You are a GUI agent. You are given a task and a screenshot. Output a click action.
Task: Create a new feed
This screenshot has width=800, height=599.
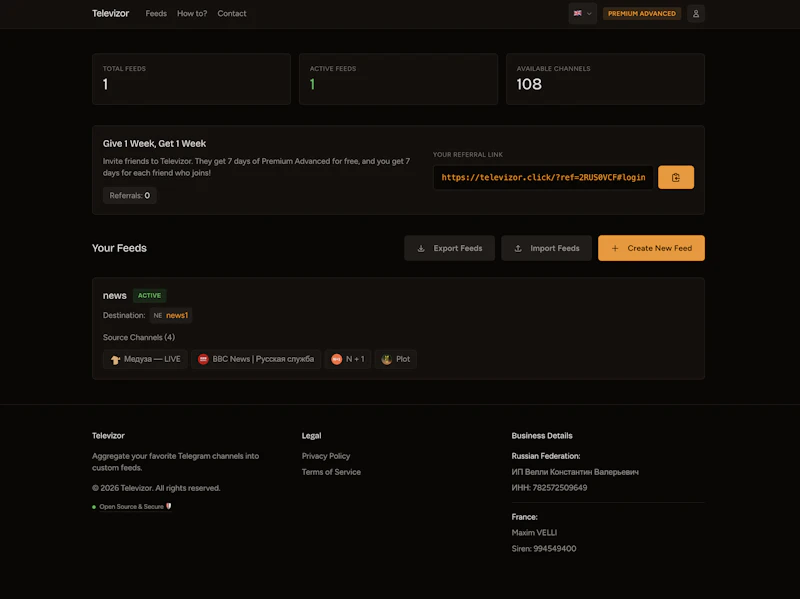tap(651, 248)
